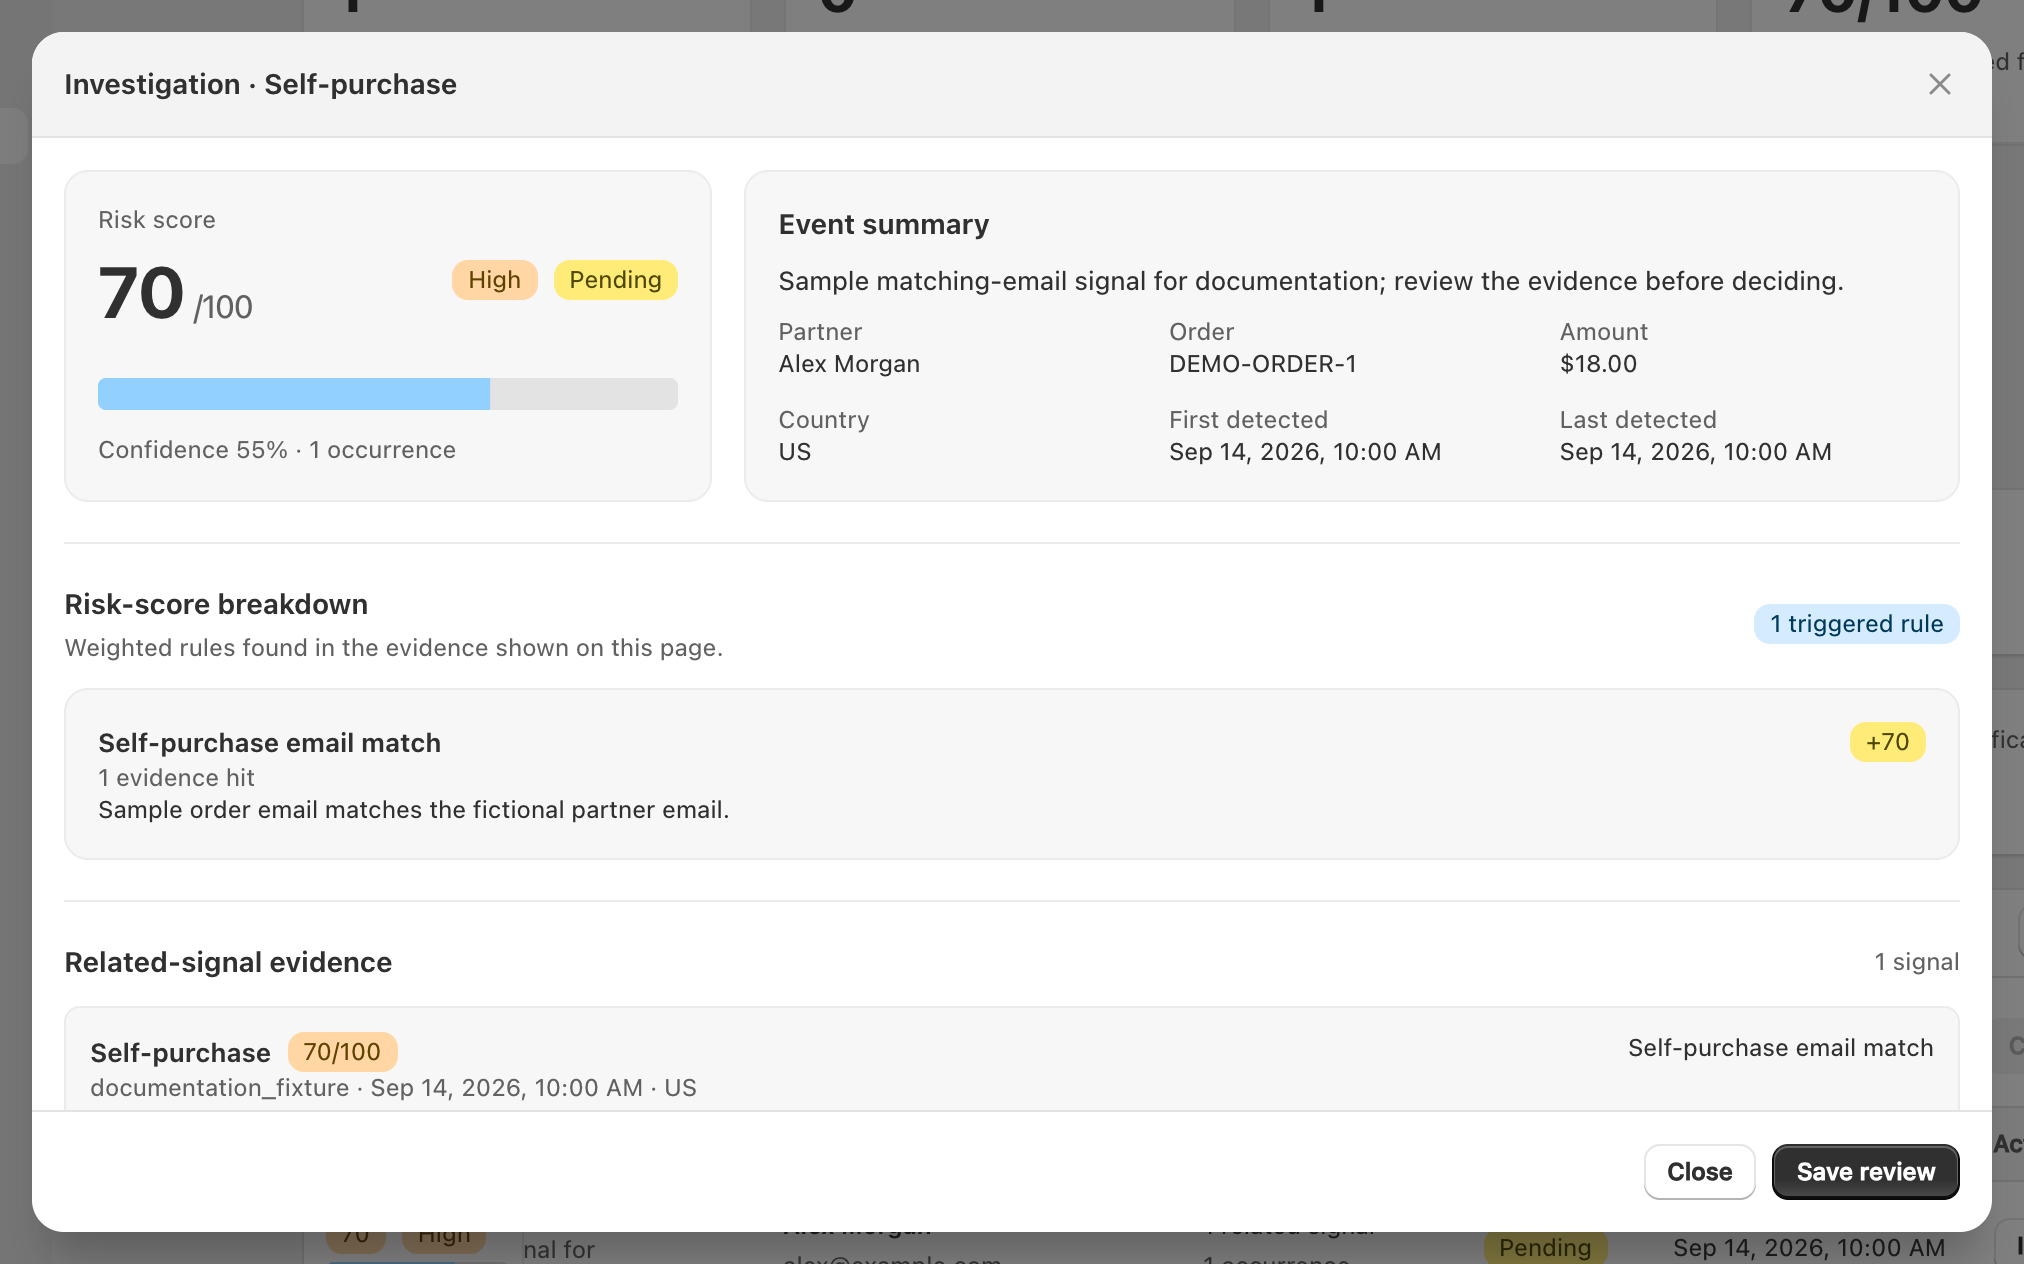This screenshot has height=1264, width=2024.
Task: Click the Pending badge in the background table row
Action: point(1545,1247)
